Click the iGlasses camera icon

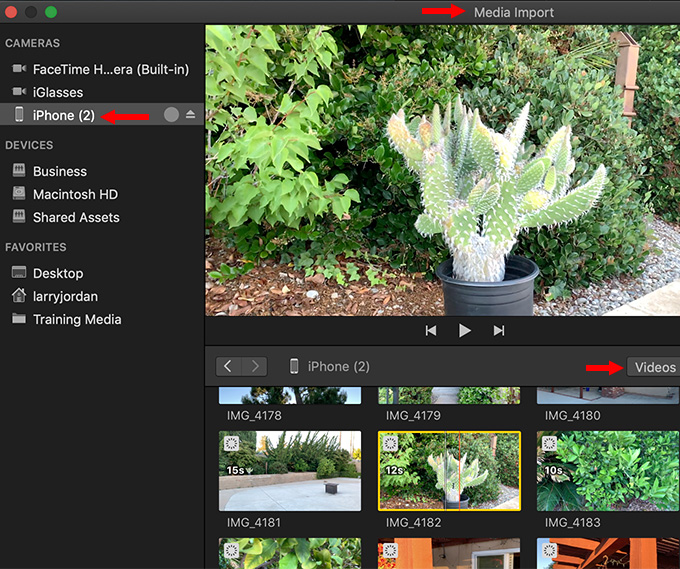19,91
